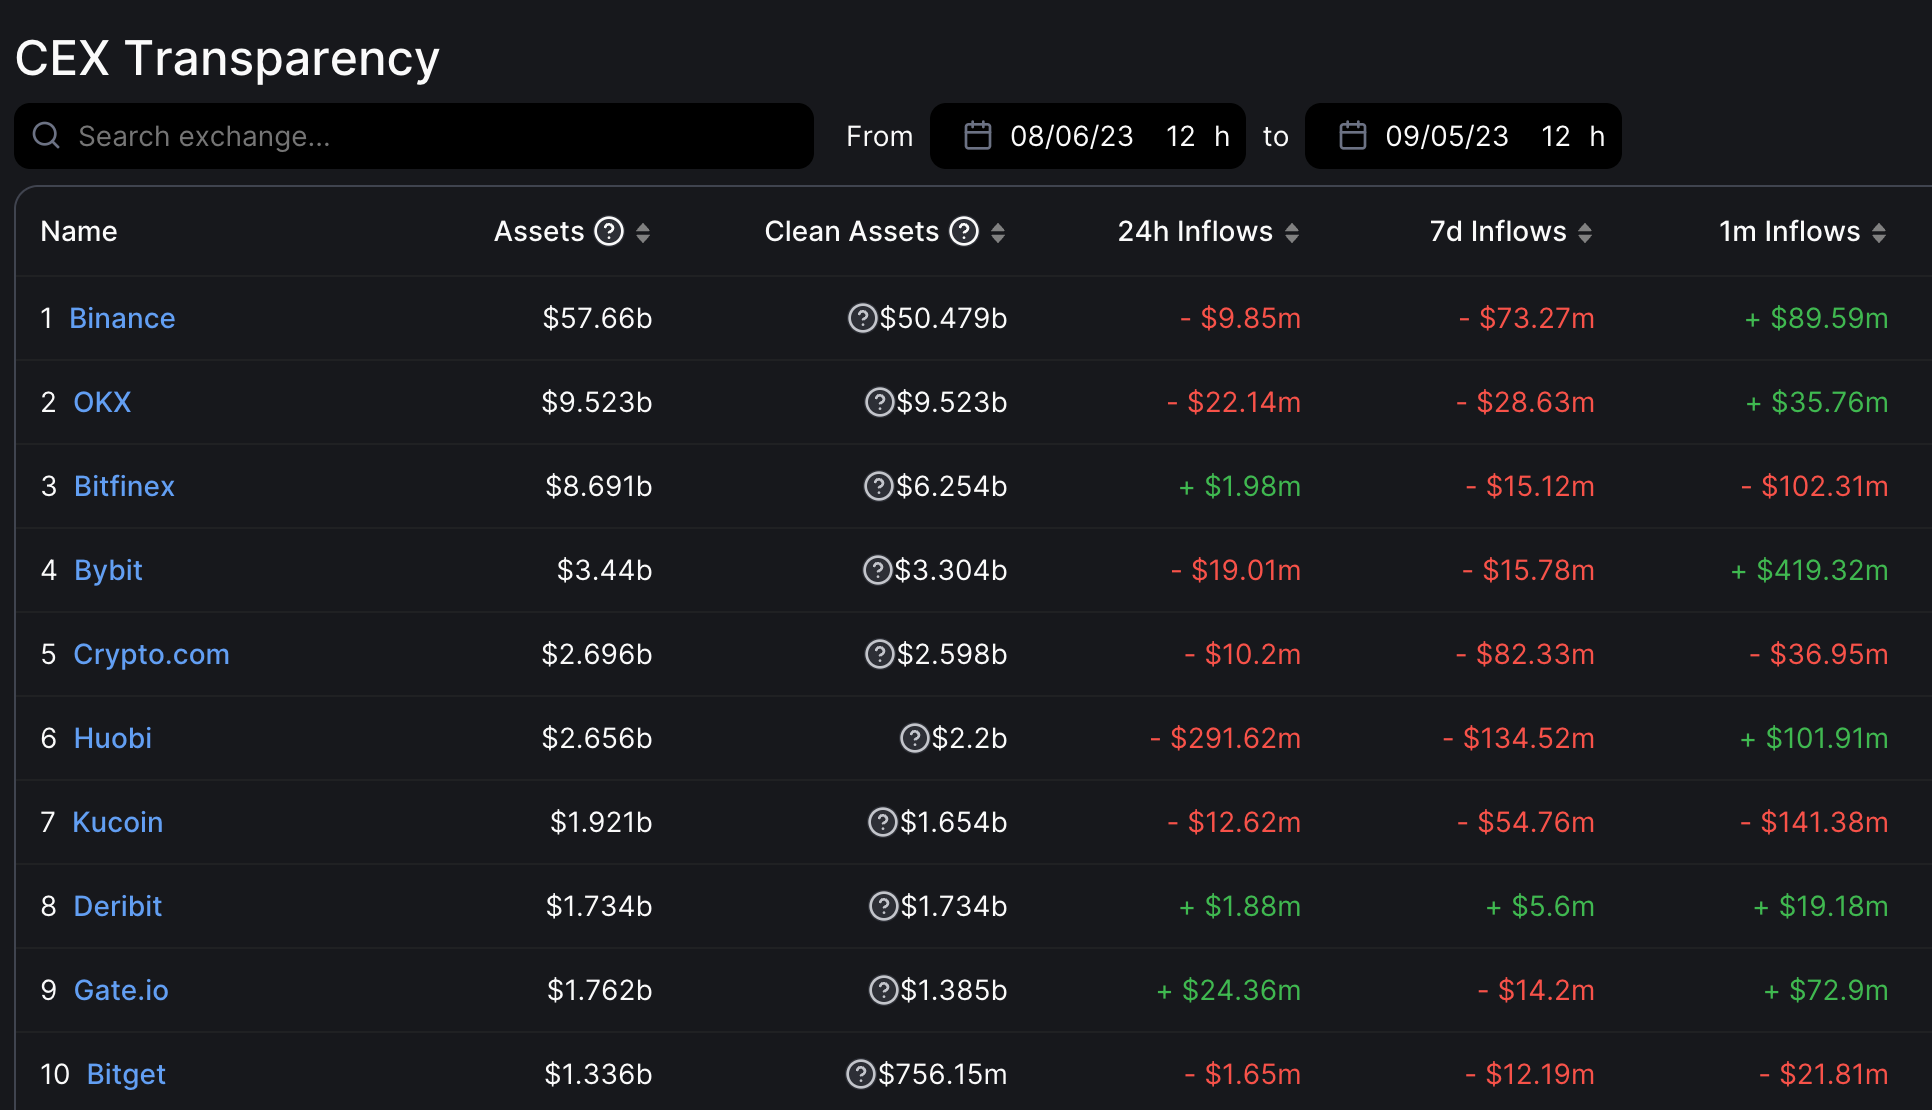
Task: Sort by 1m Inflows column arrows
Action: [x=1879, y=232]
